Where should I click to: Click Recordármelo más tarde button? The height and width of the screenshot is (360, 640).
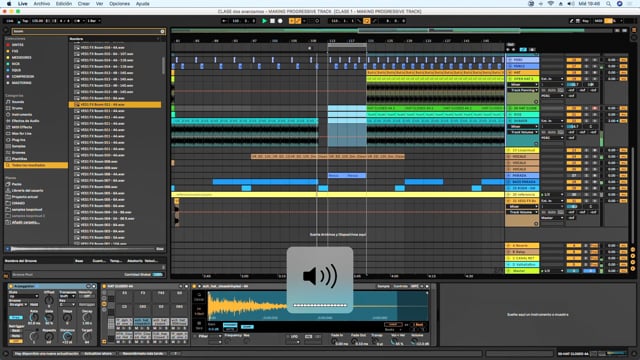click(x=143, y=353)
